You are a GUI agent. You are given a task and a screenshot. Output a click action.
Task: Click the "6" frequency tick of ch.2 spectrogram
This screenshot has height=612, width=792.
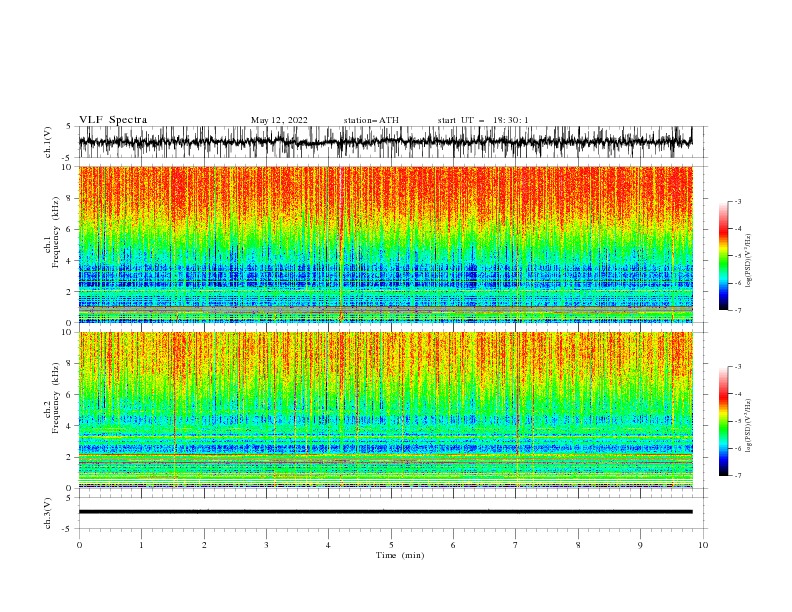click(70, 395)
